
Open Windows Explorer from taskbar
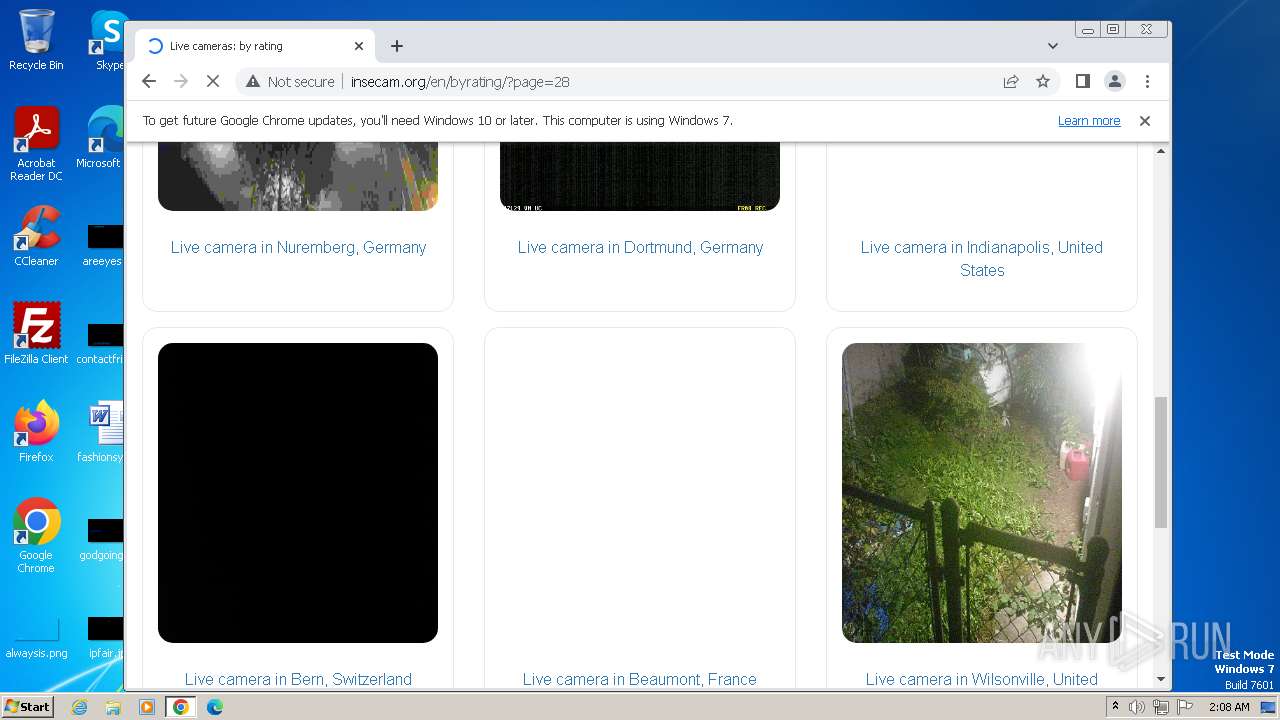tap(113, 707)
